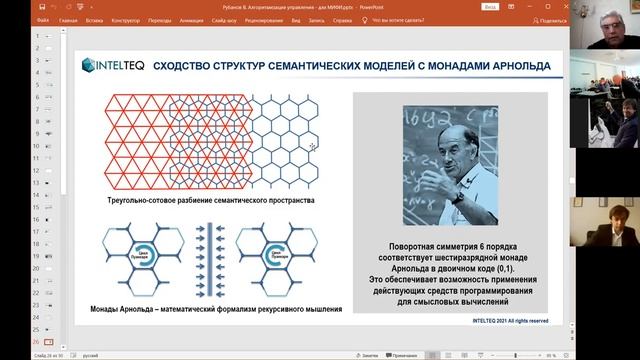Redo the action in Quick Access Toolbar
Viewport: 640px width, 360px height.
pyautogui.click(x=68, y=7)
